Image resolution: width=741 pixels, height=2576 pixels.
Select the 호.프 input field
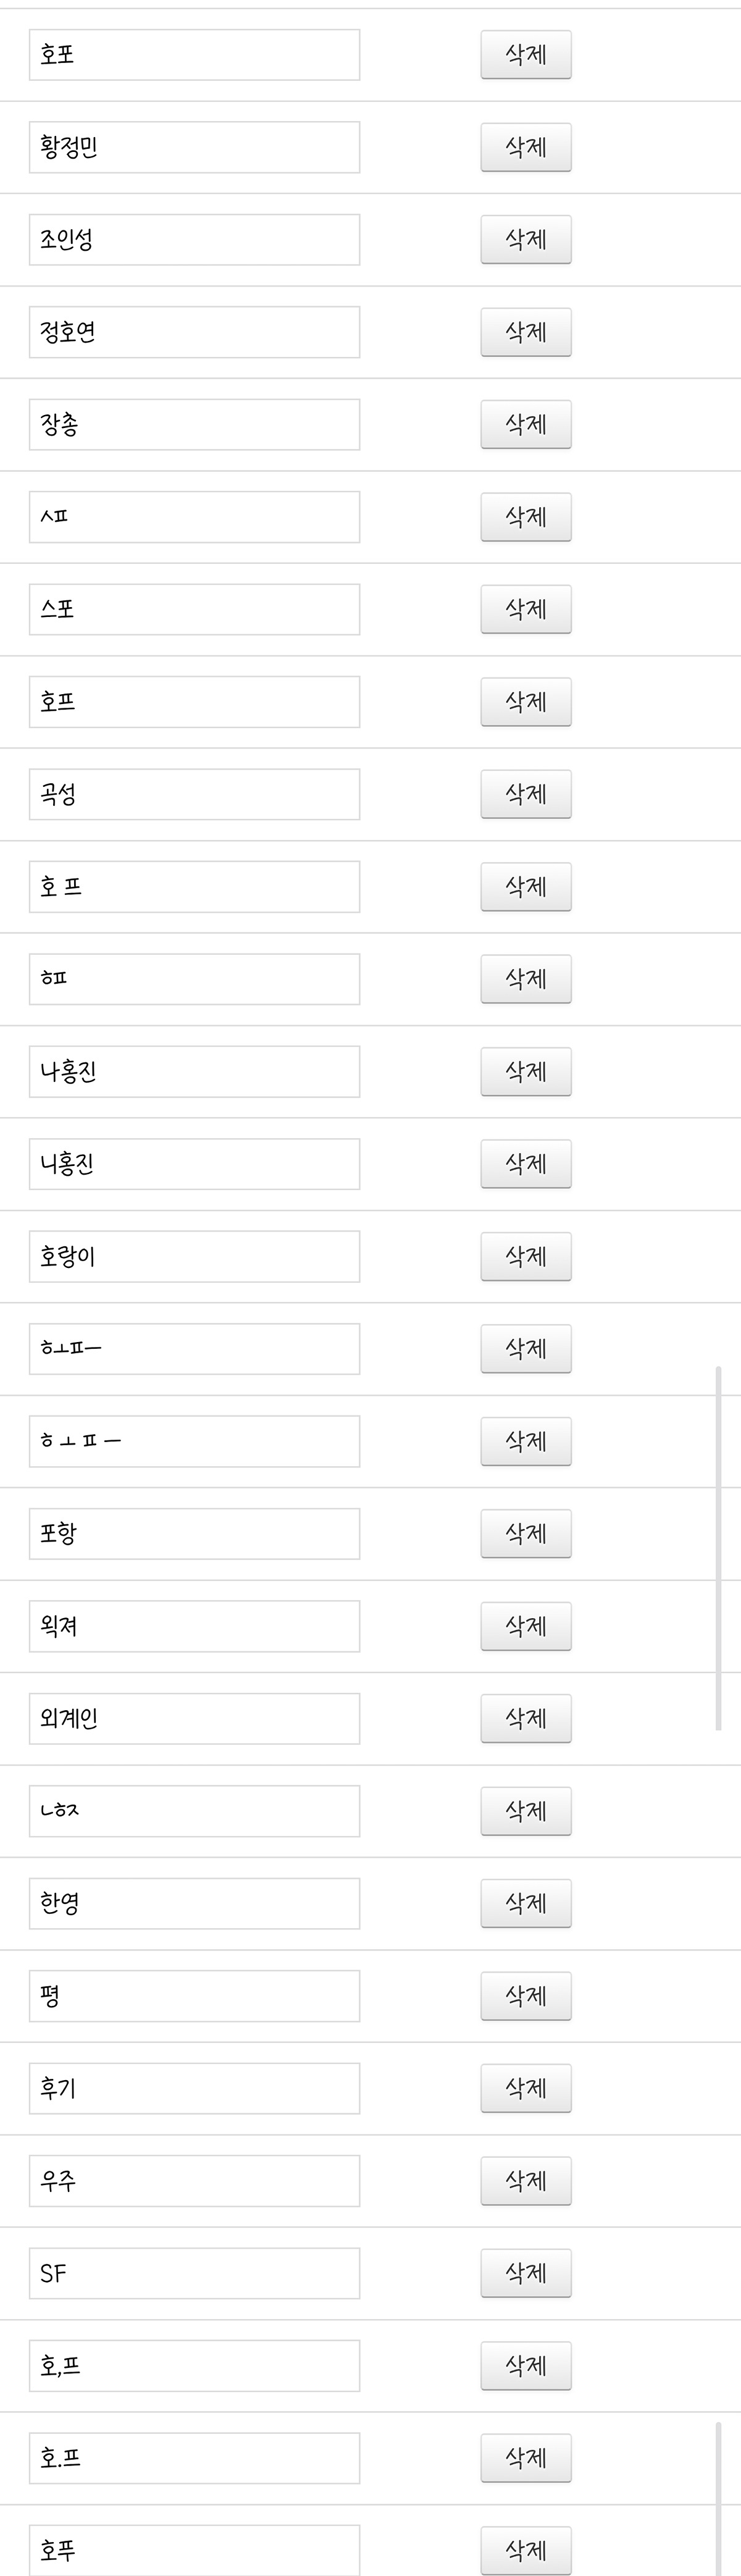tap(195, 2458)
